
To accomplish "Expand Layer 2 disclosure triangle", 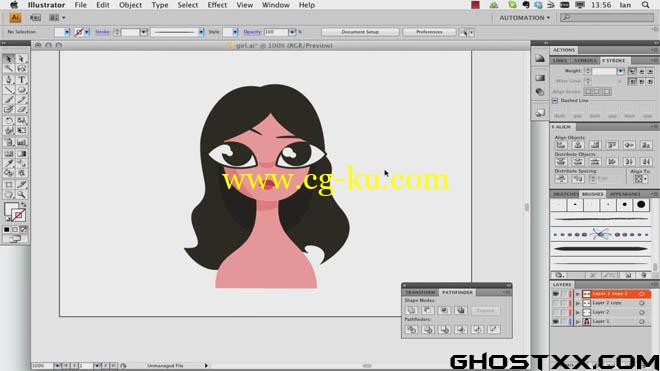I will click(x=578, y=312).
